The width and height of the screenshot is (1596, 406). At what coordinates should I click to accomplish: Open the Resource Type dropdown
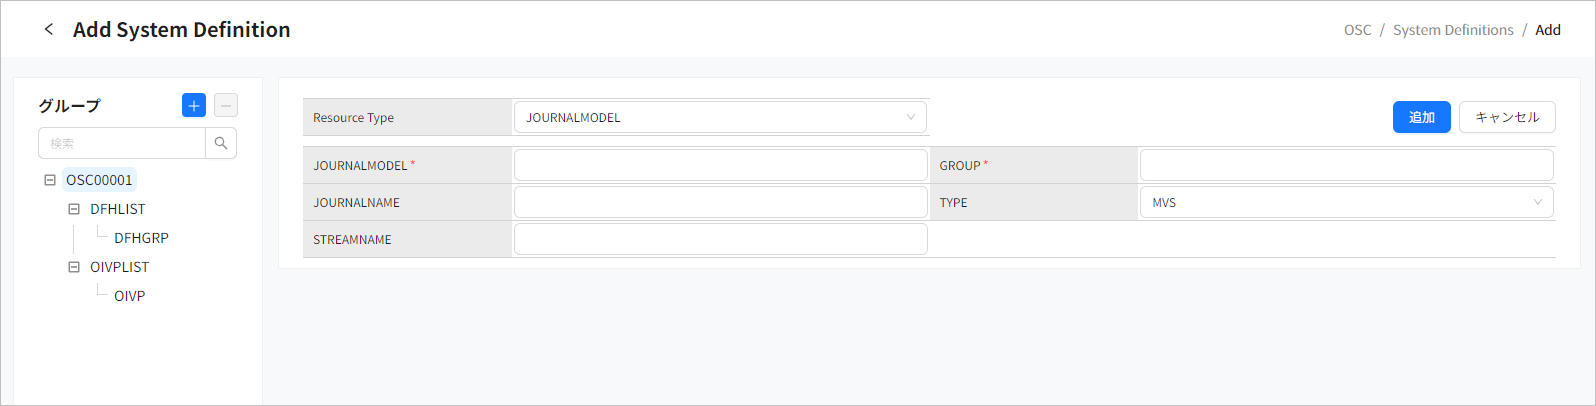pyautogui.click(x=720, y=117)
